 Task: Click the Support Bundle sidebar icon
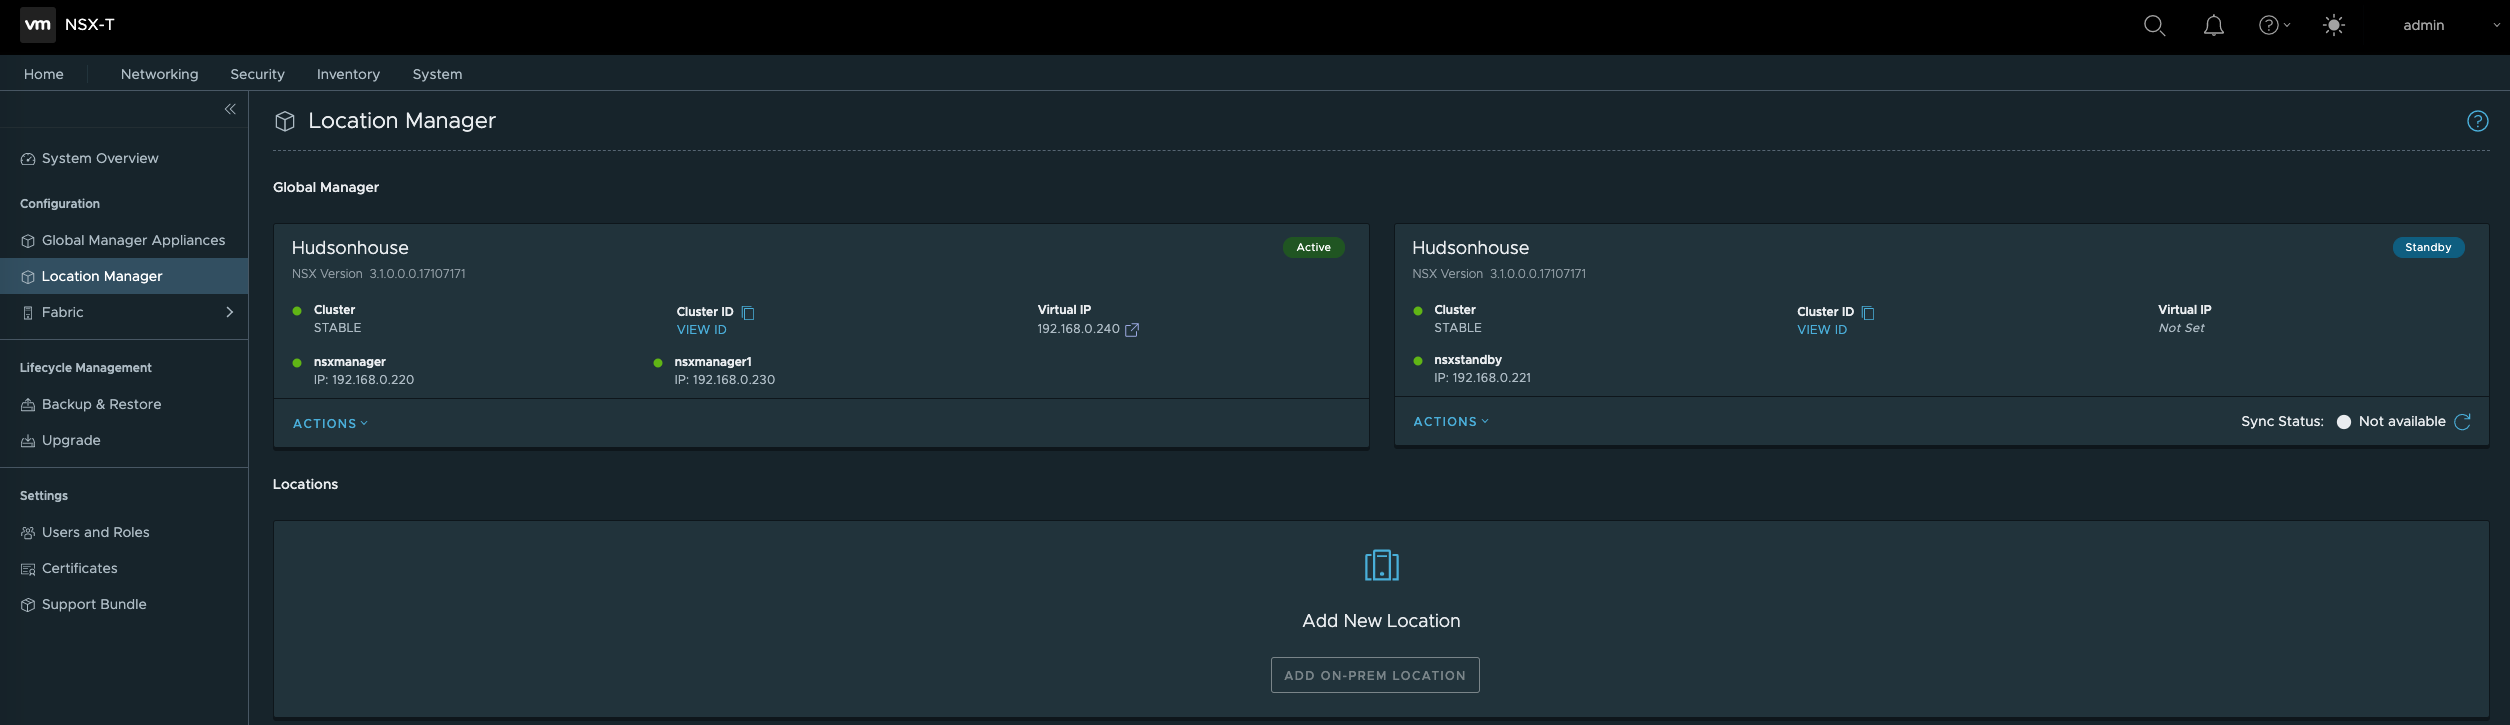pyautogui.click(x=28, y=605)
